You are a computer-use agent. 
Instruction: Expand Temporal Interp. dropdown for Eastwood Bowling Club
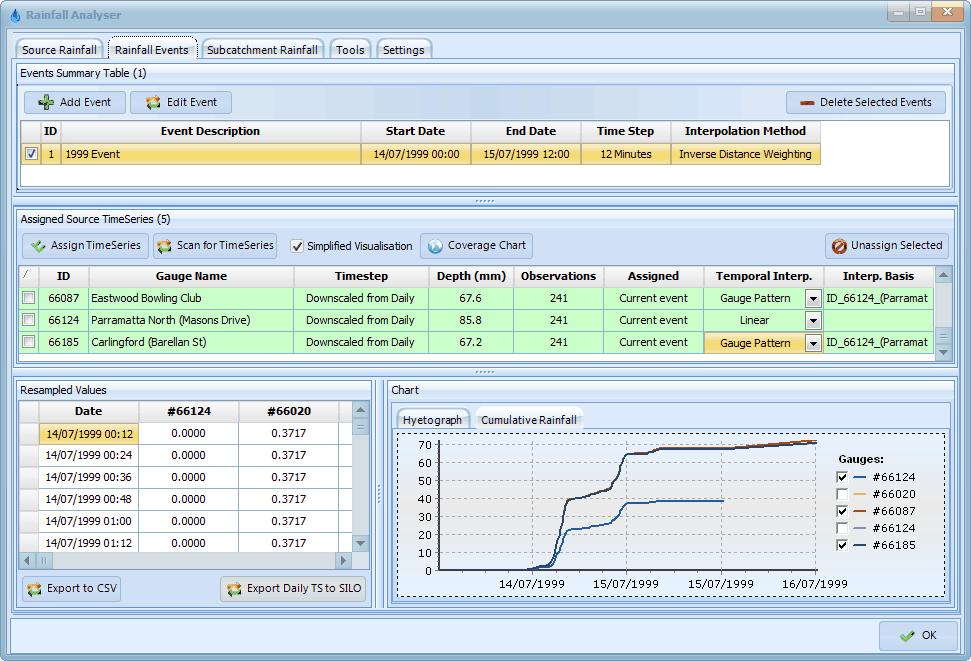tap(813, 299)
